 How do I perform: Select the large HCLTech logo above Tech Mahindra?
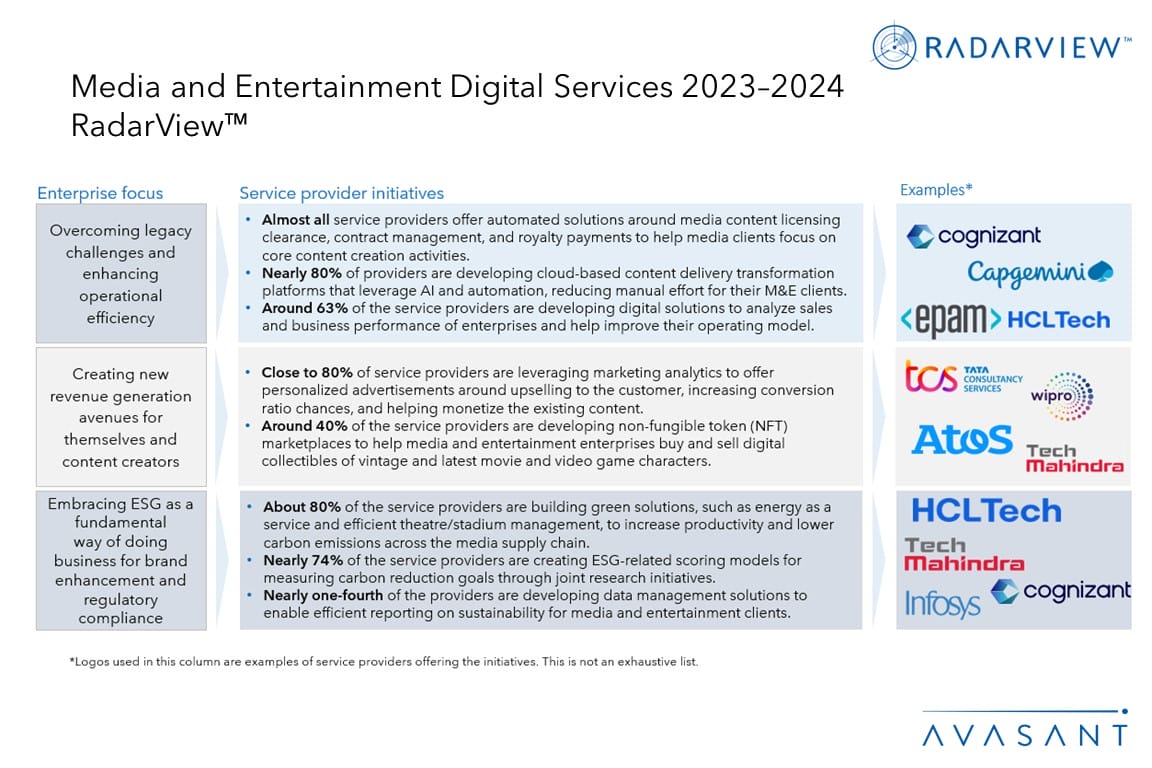point(986,511)
